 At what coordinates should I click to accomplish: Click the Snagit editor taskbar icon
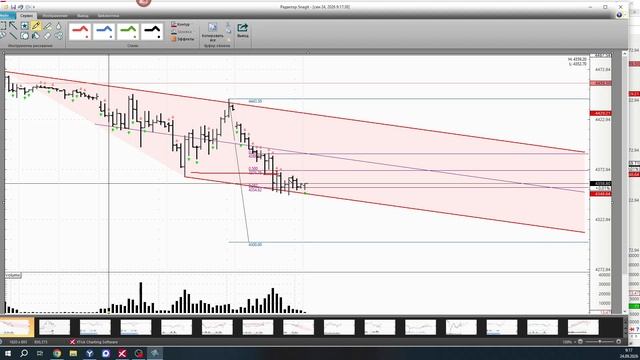pyautogui.click(x=155, y=353)
